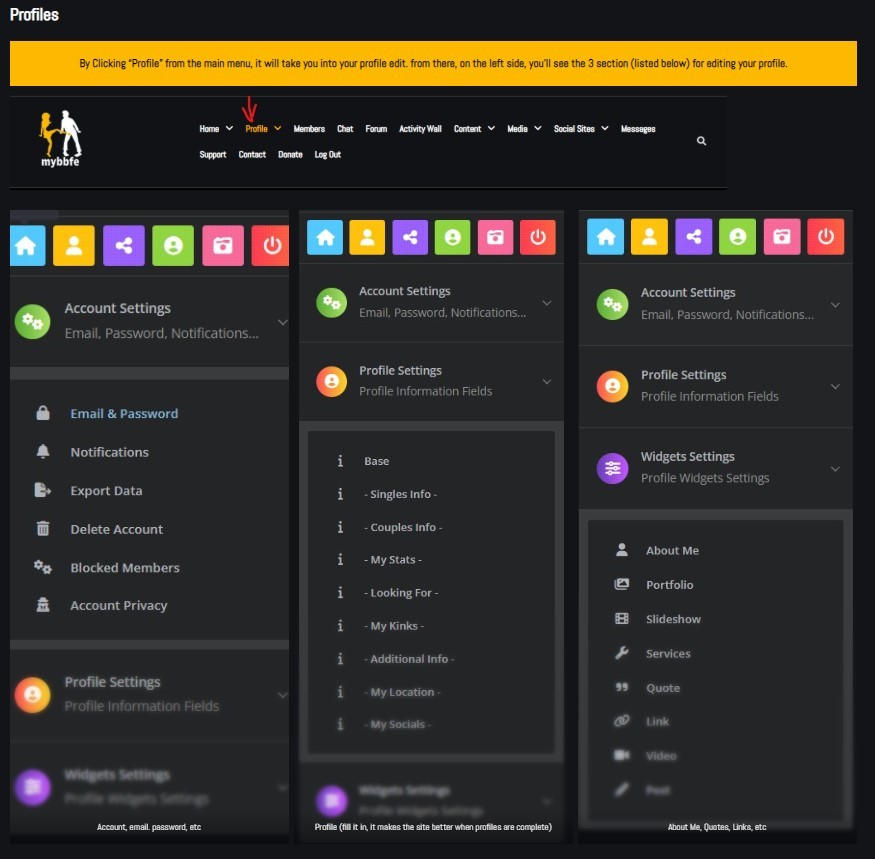Open the Email & Password settings link
Viewport: 875px width, 859px height.
124,414
